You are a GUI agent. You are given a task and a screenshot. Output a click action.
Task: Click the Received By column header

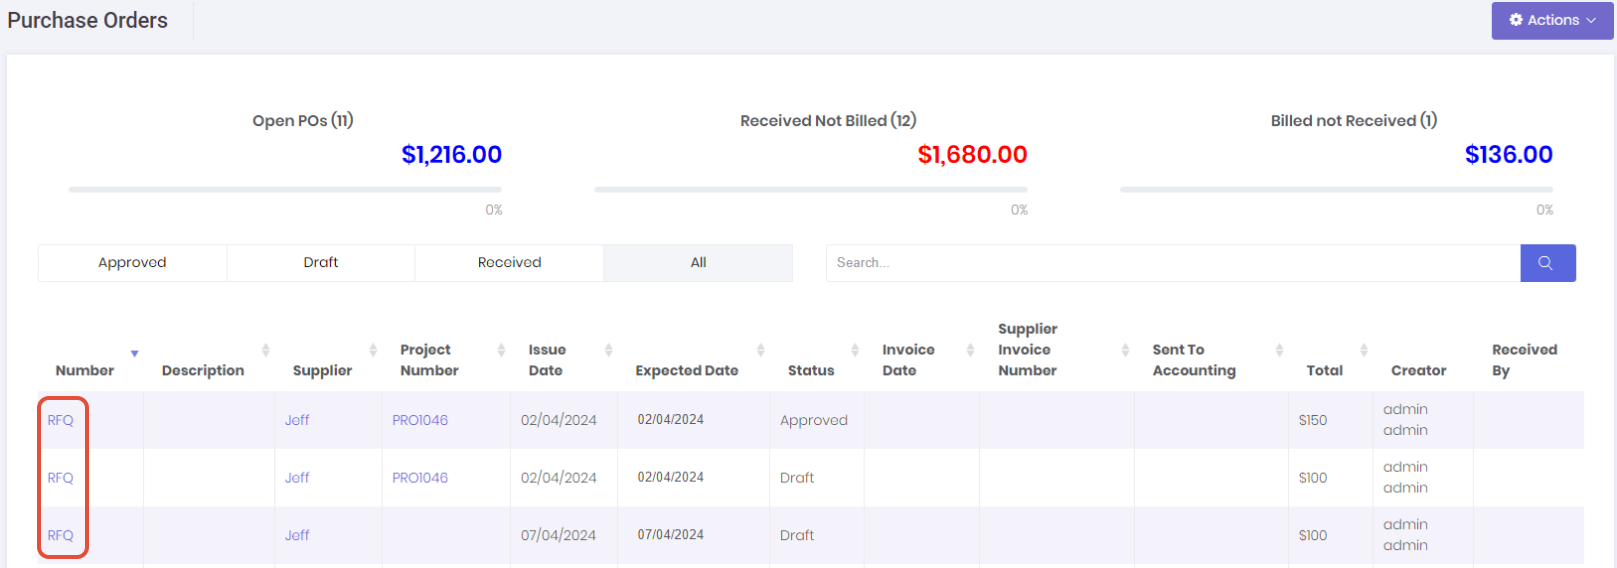click(1524, 360)
